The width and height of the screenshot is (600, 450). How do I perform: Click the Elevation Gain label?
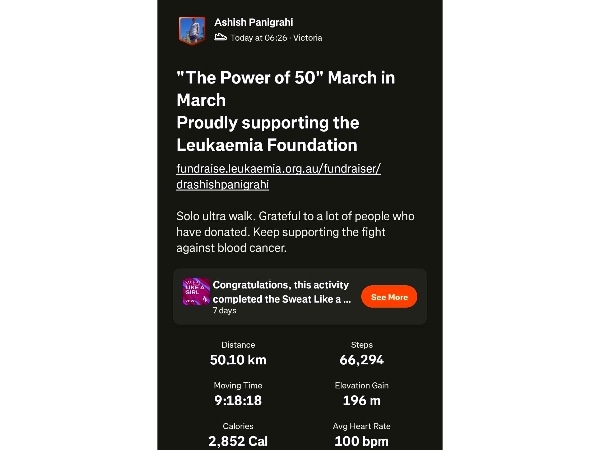[361, 385]
